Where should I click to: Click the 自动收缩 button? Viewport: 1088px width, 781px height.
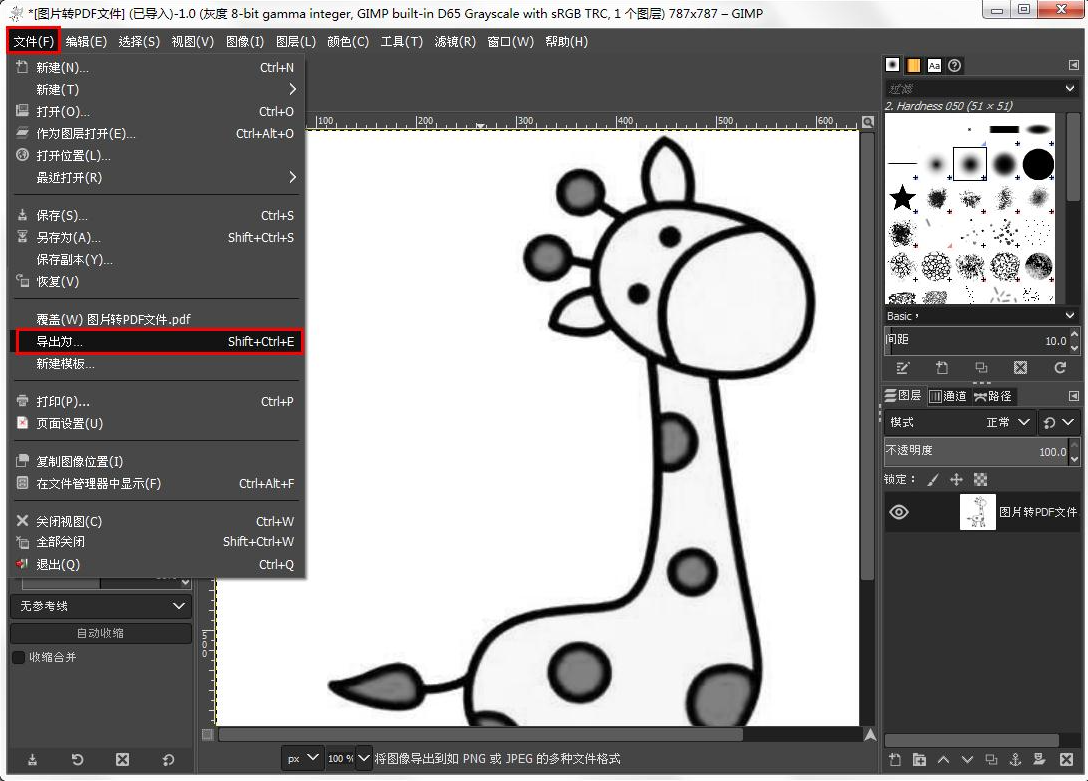click(101, 633)
